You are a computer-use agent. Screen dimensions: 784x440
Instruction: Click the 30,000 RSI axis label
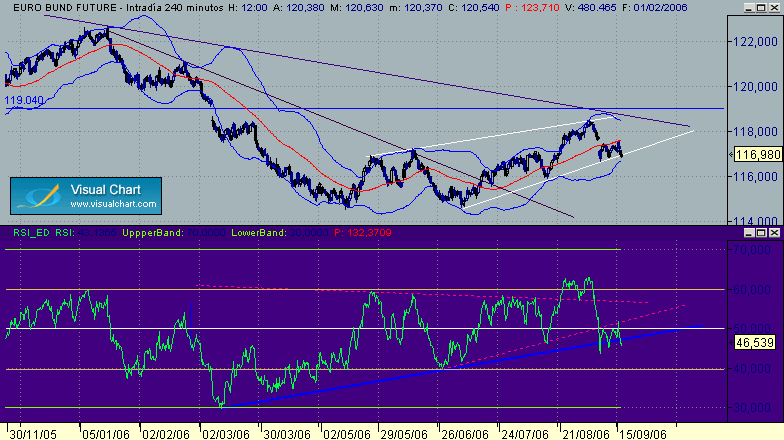[x=752, y=408]
